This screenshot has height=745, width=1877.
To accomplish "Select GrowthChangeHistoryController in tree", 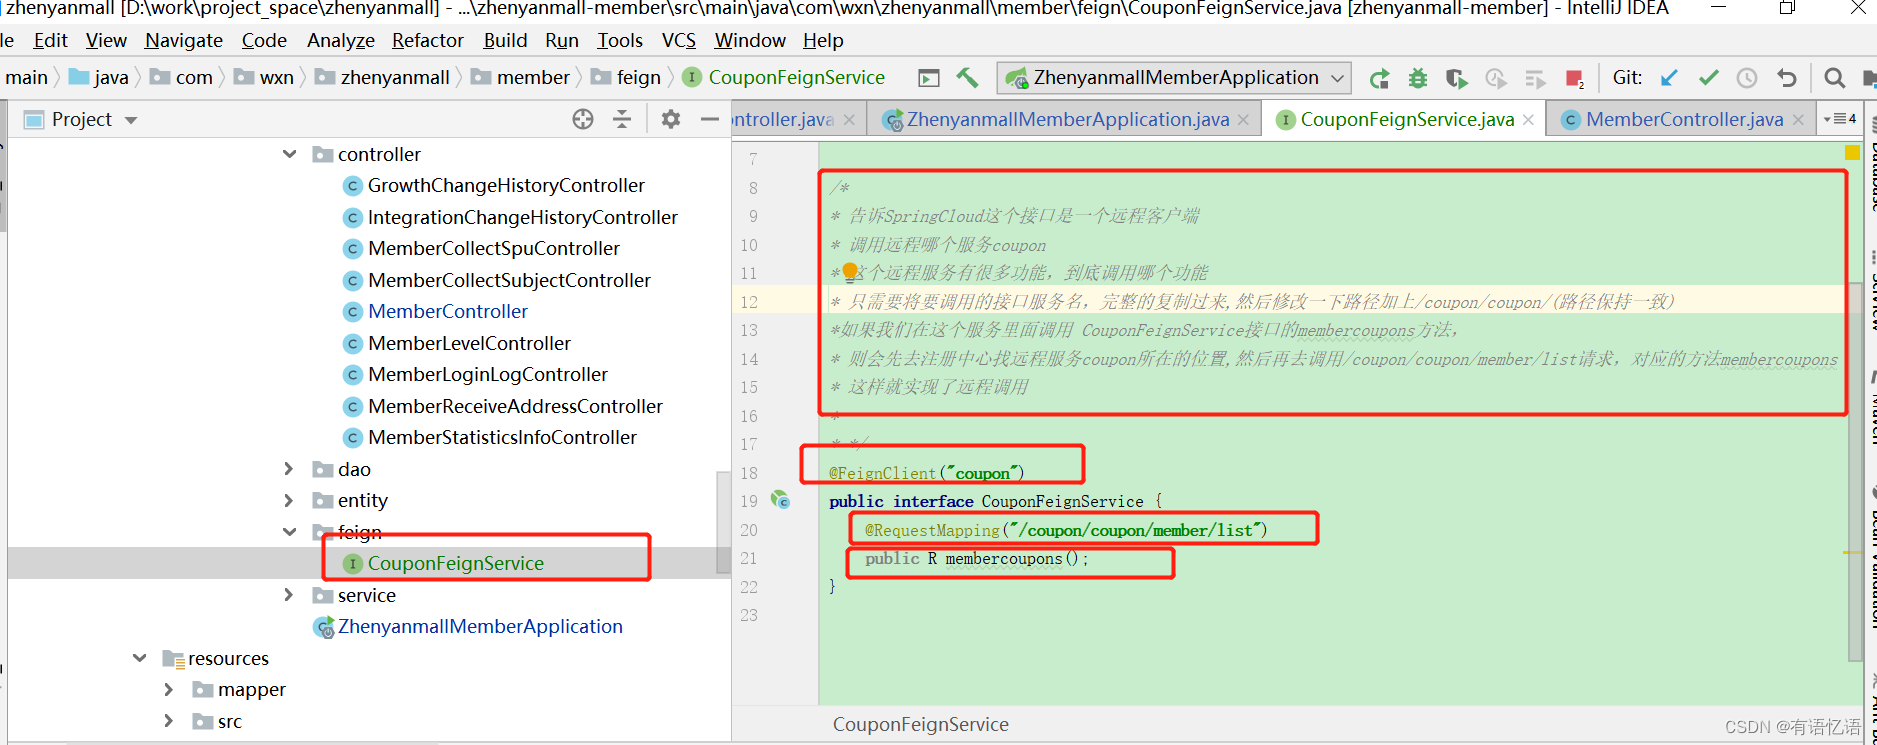I will tap(506, 186).
